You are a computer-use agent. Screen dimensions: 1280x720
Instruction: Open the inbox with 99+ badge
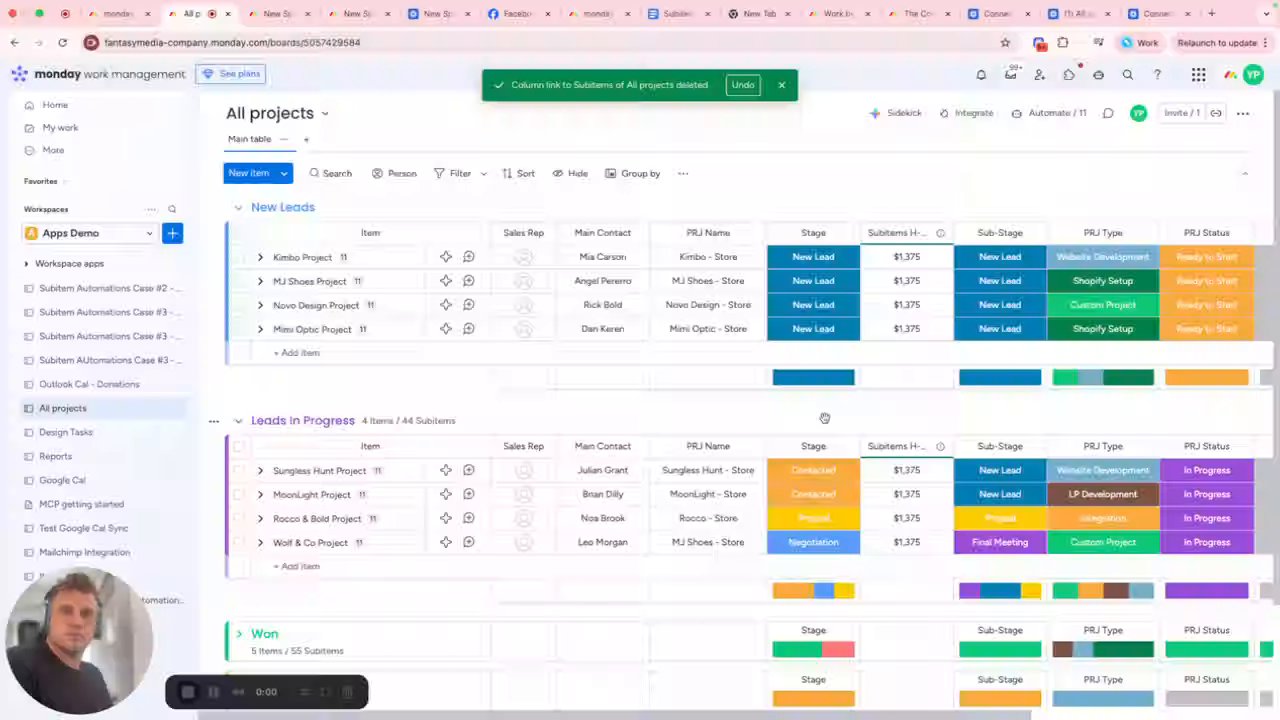[x=1011, y=75]
